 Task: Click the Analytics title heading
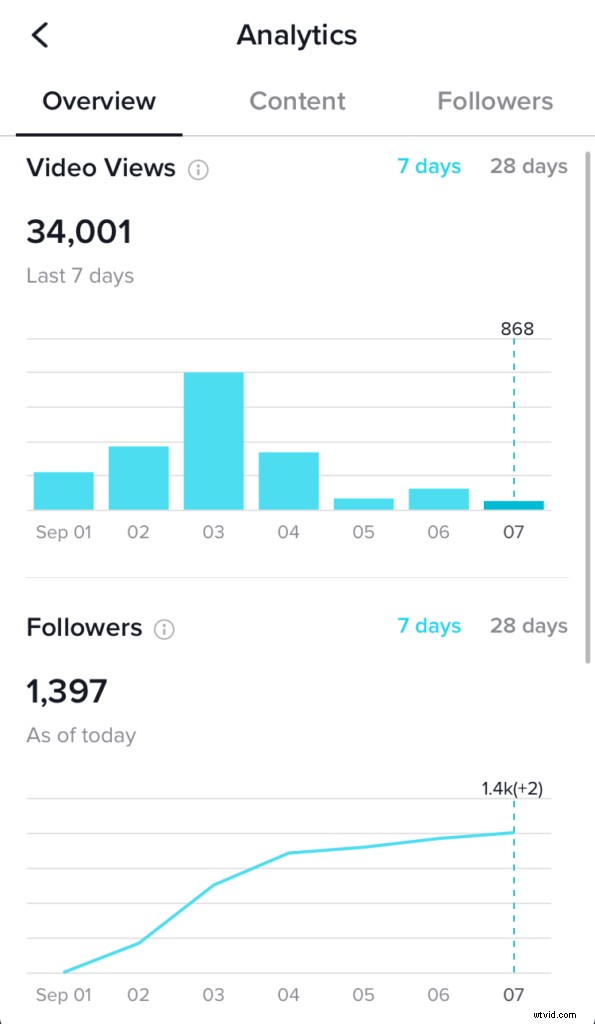297,35
